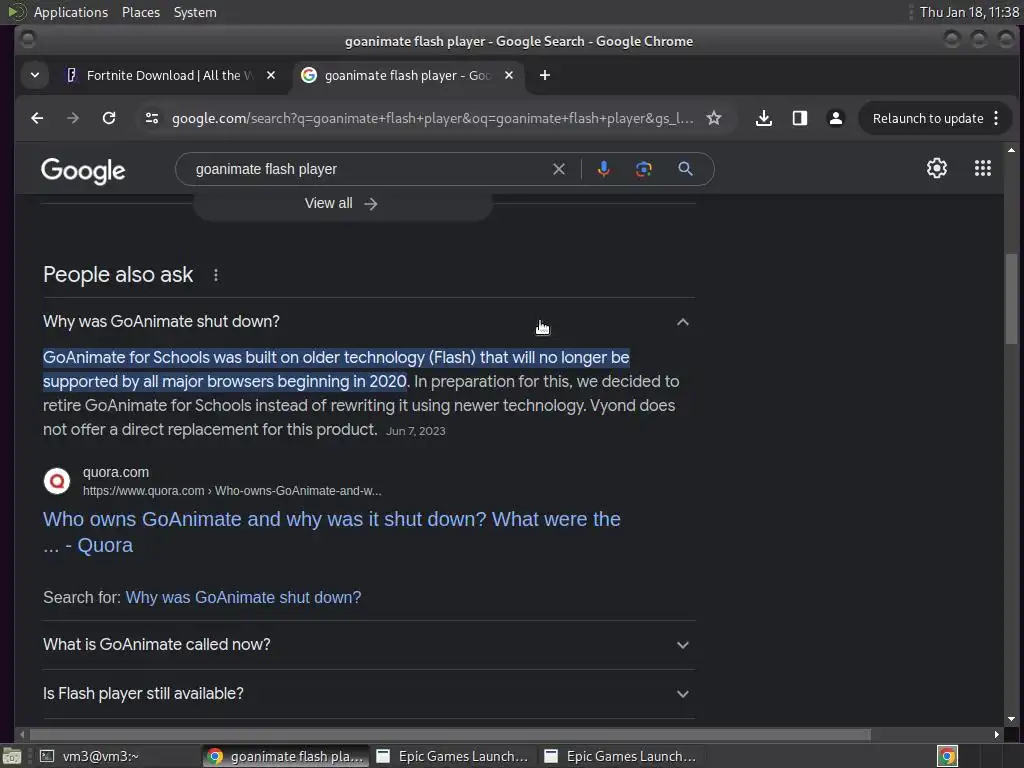Open Google quick settings gear
1024x768 pixels.
(936, 168)
